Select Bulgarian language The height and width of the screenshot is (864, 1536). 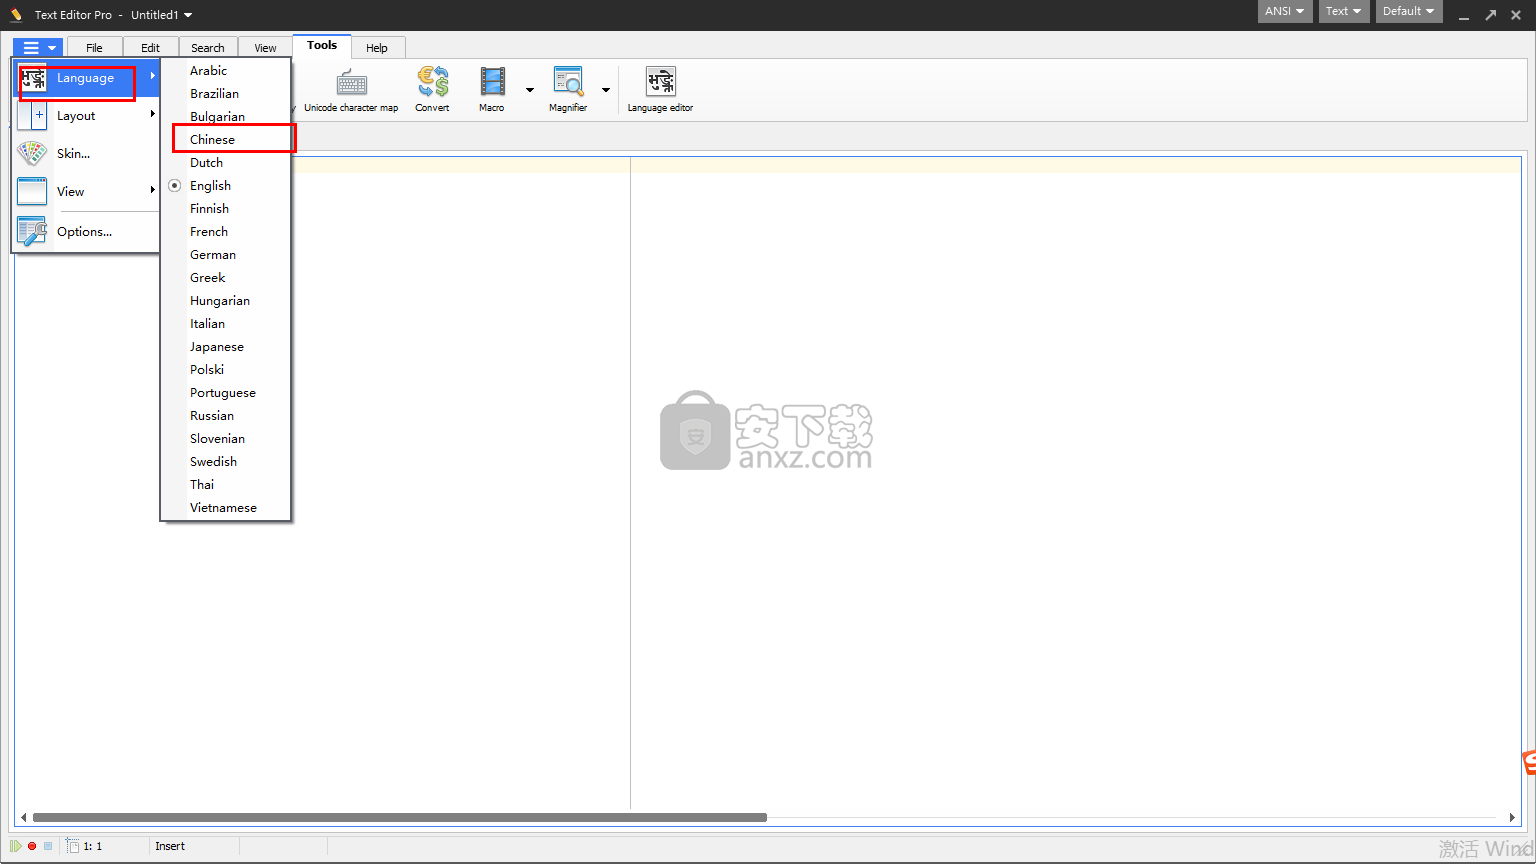pyautogui.click(x=226, y=117)
